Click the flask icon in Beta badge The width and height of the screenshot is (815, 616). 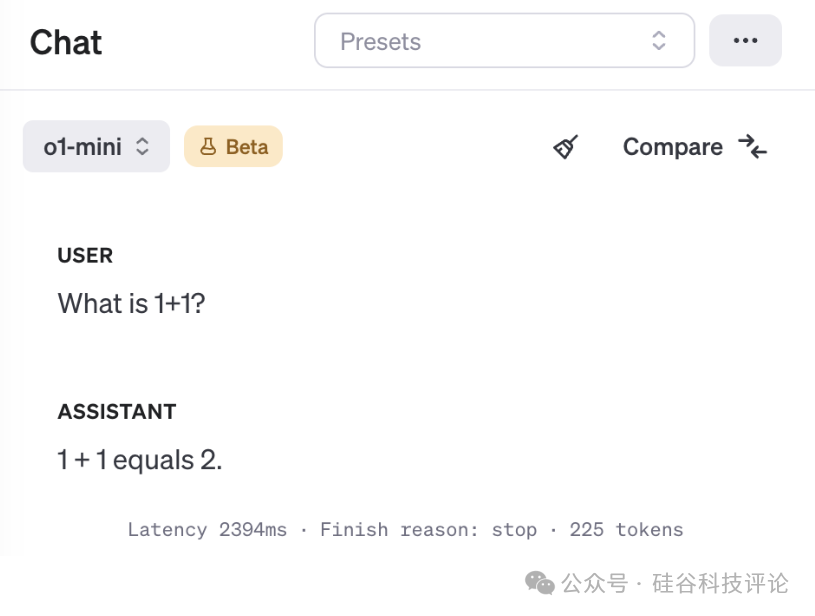pyautogui.click(x=208, y=147)
